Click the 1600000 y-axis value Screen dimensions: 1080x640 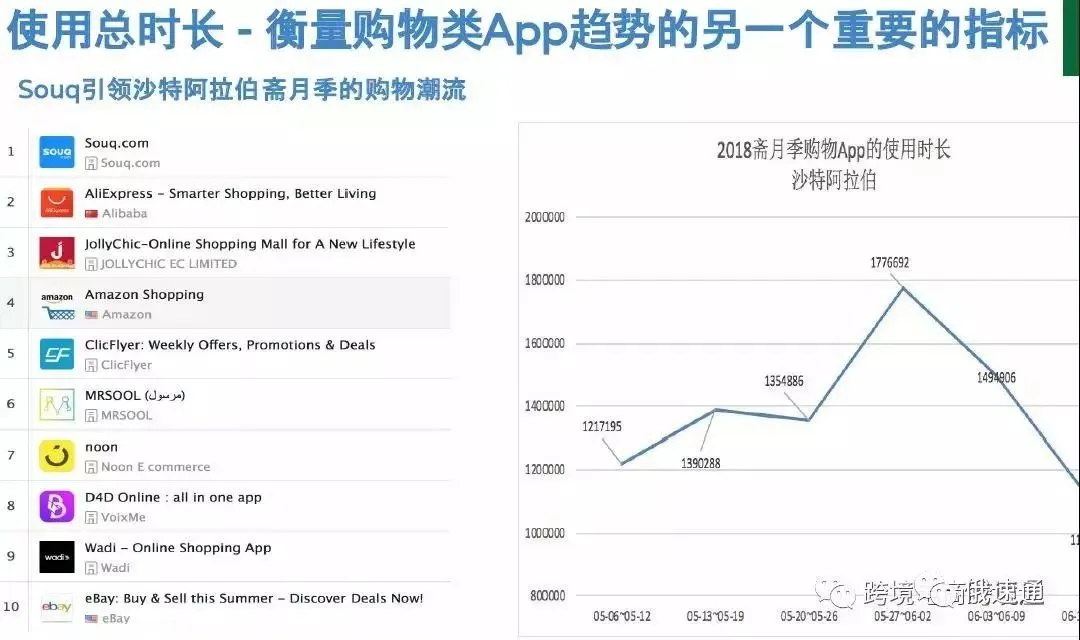point(545,343)
